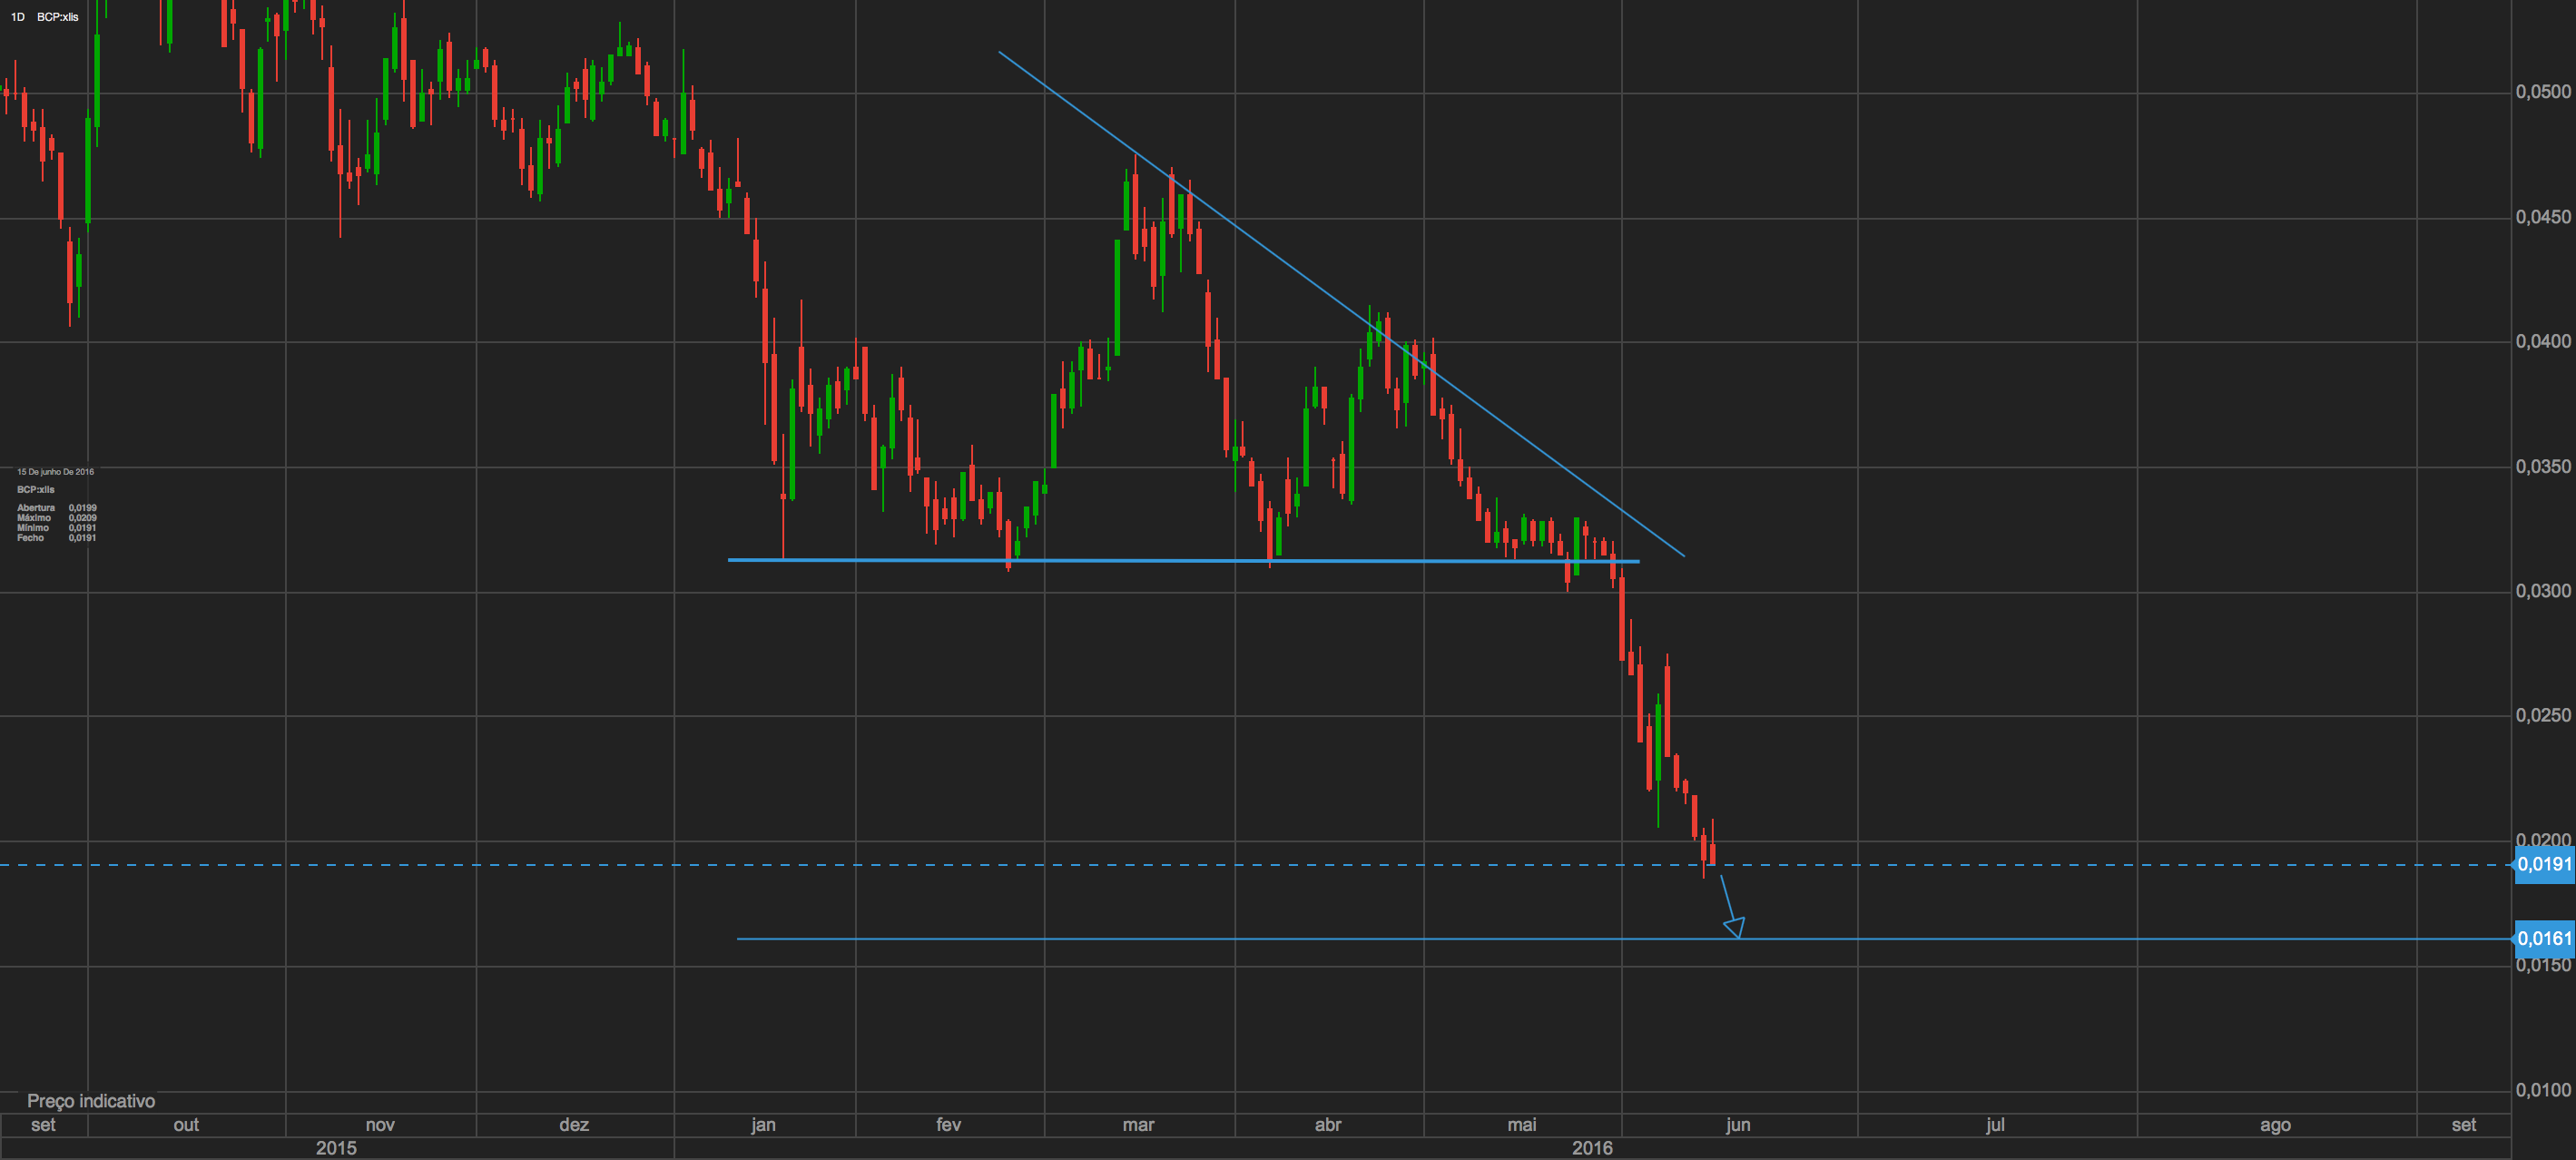Image resolution: width=2576 pixels, height=1160 pixels.
Task: Click the 'nov' month label on timeline
Action: coord(380,1125)
